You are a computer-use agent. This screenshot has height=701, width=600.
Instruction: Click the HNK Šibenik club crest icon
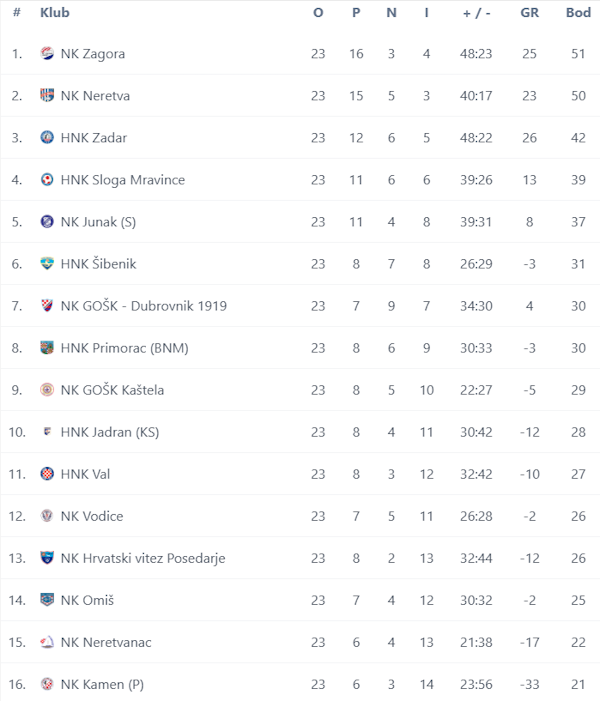(47, 263)
